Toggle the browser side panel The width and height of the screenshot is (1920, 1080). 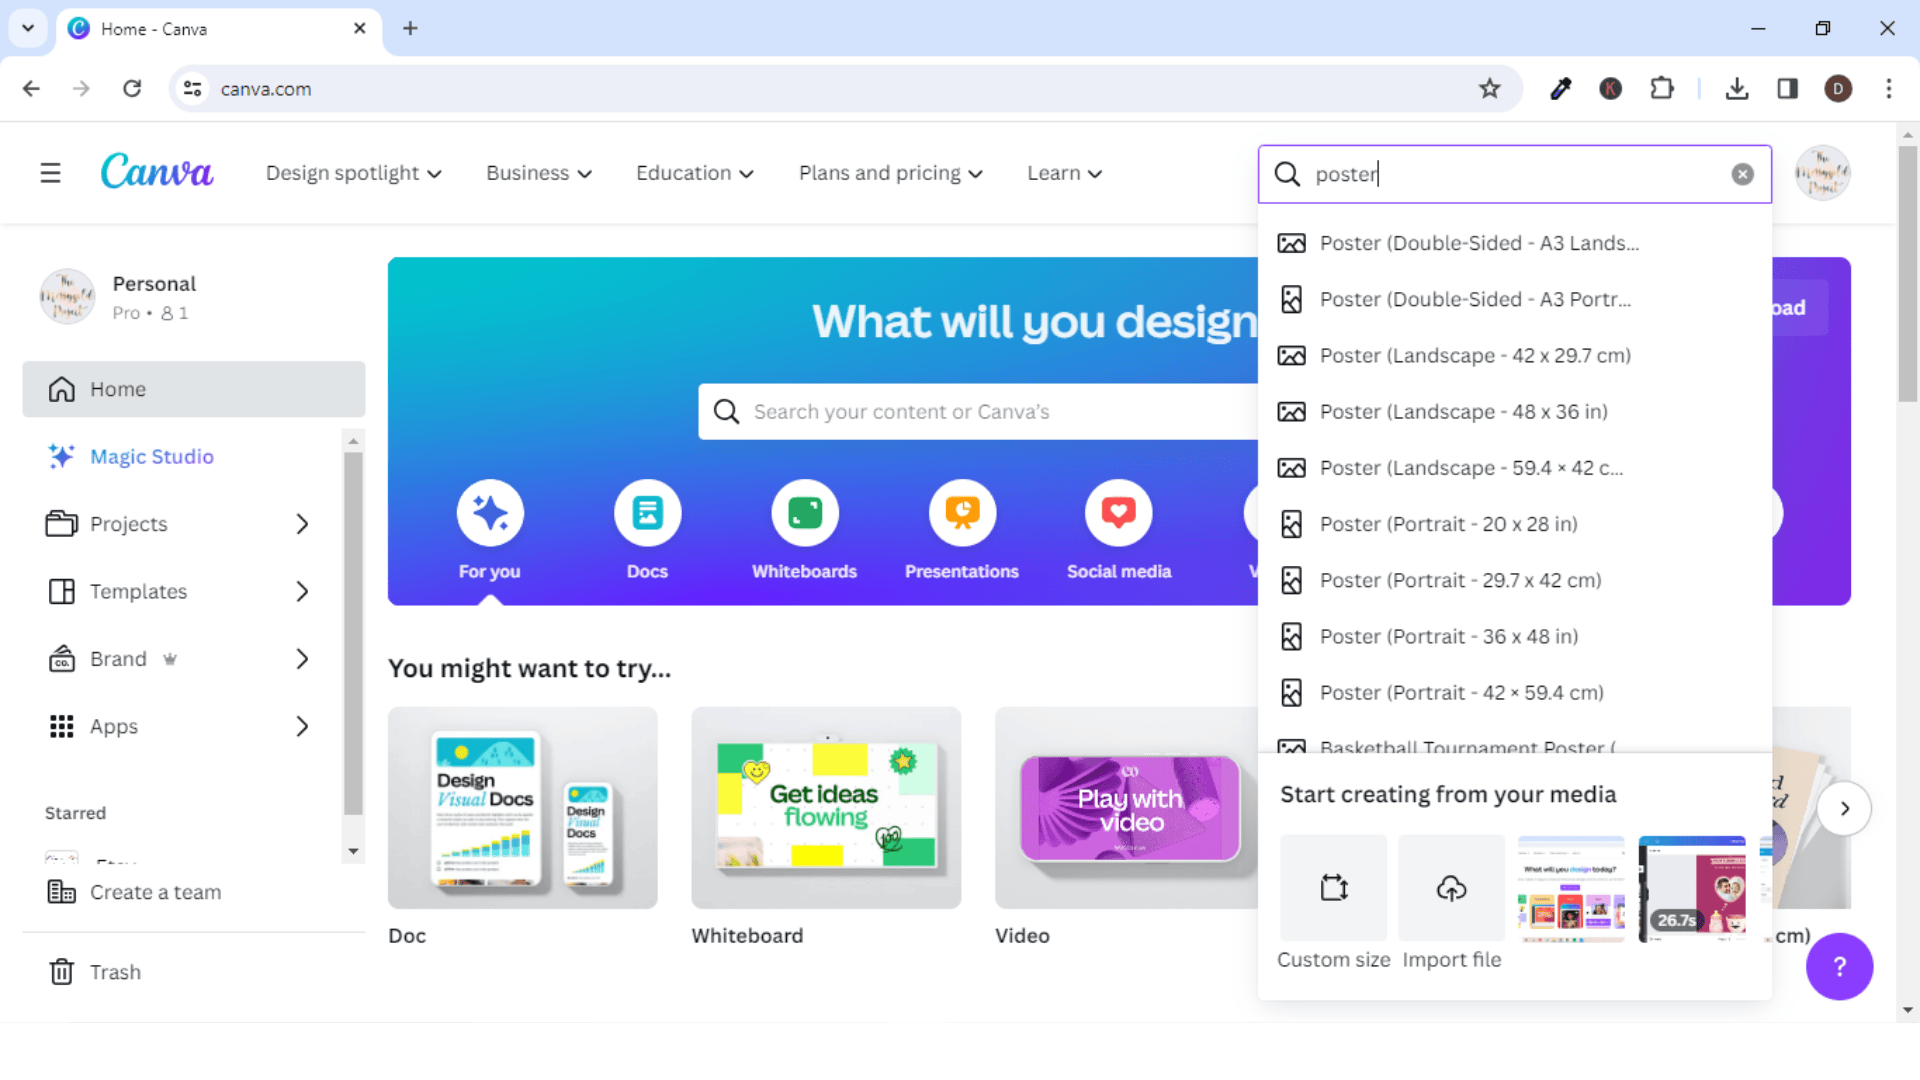pos(1788,89)
